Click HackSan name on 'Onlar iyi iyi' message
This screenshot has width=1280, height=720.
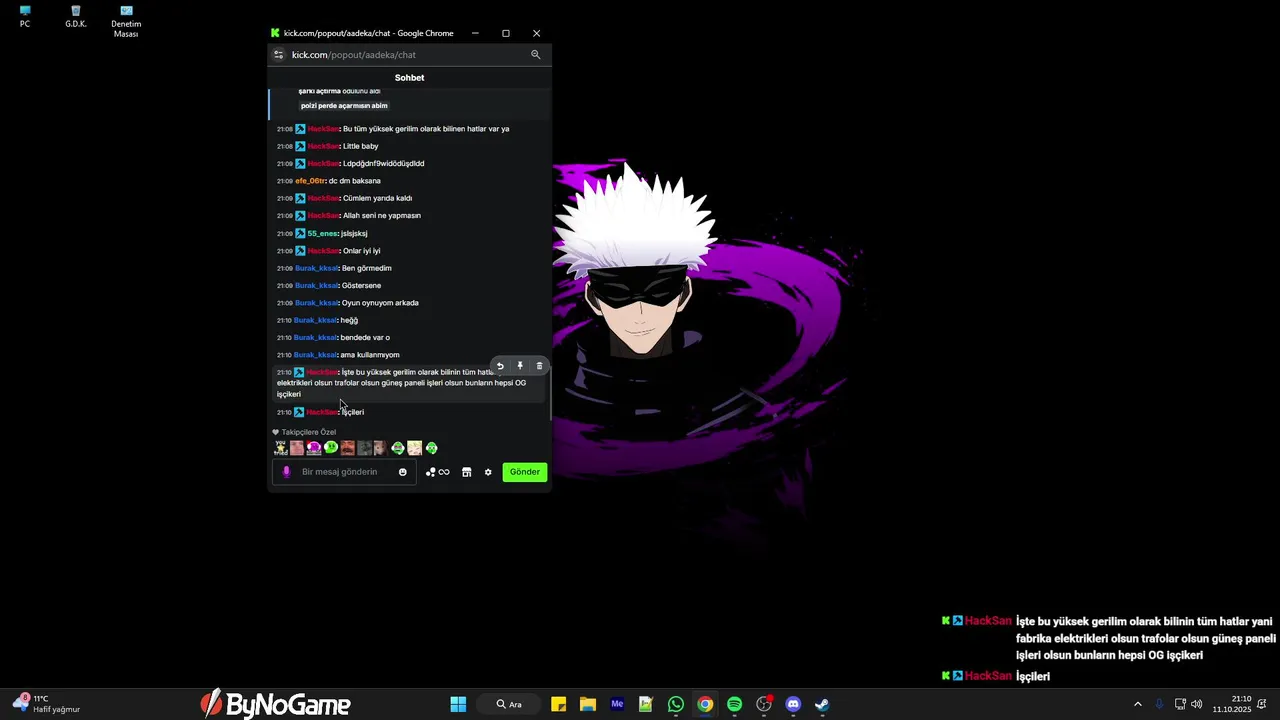[x=323, y=251]
